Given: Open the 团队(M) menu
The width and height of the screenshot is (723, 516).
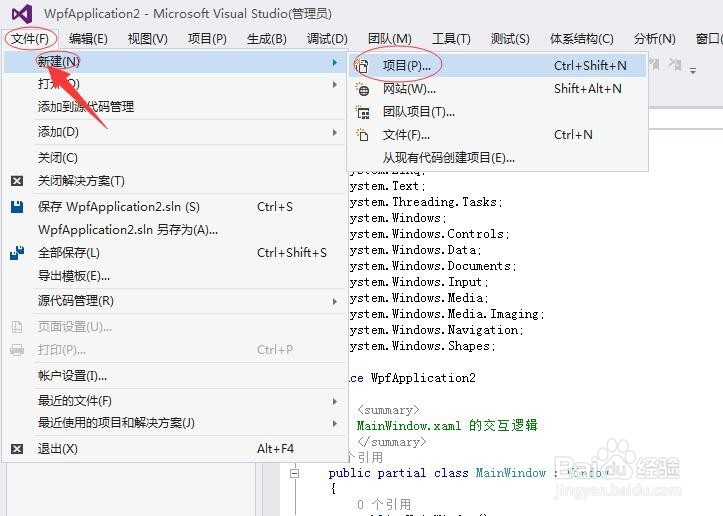Looking at the screenshot, I should click(x=390, y=39).
